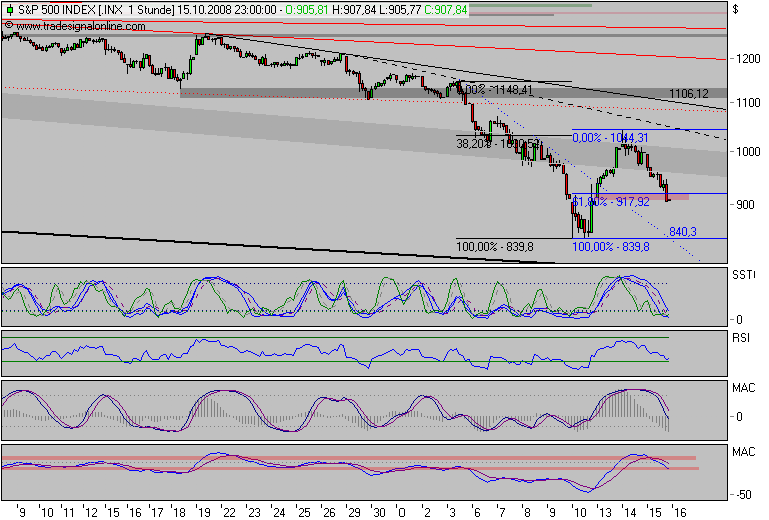Viewport: 769px width, 520px height.
Task: Click the 1100 price axis value
Action: [x=748, y=103]
